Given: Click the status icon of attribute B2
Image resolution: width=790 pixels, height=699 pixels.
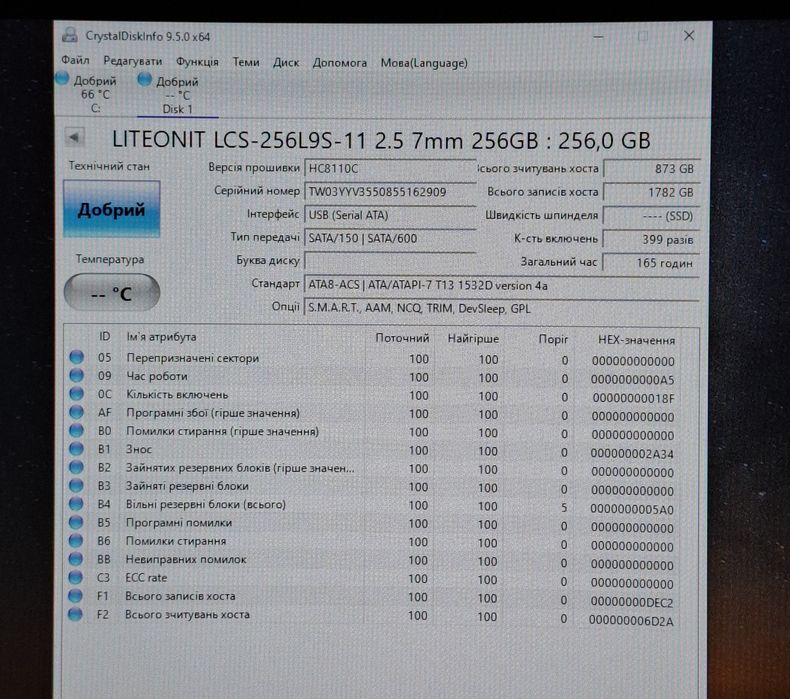Looking at the screenshot, I should click(76, 467).
